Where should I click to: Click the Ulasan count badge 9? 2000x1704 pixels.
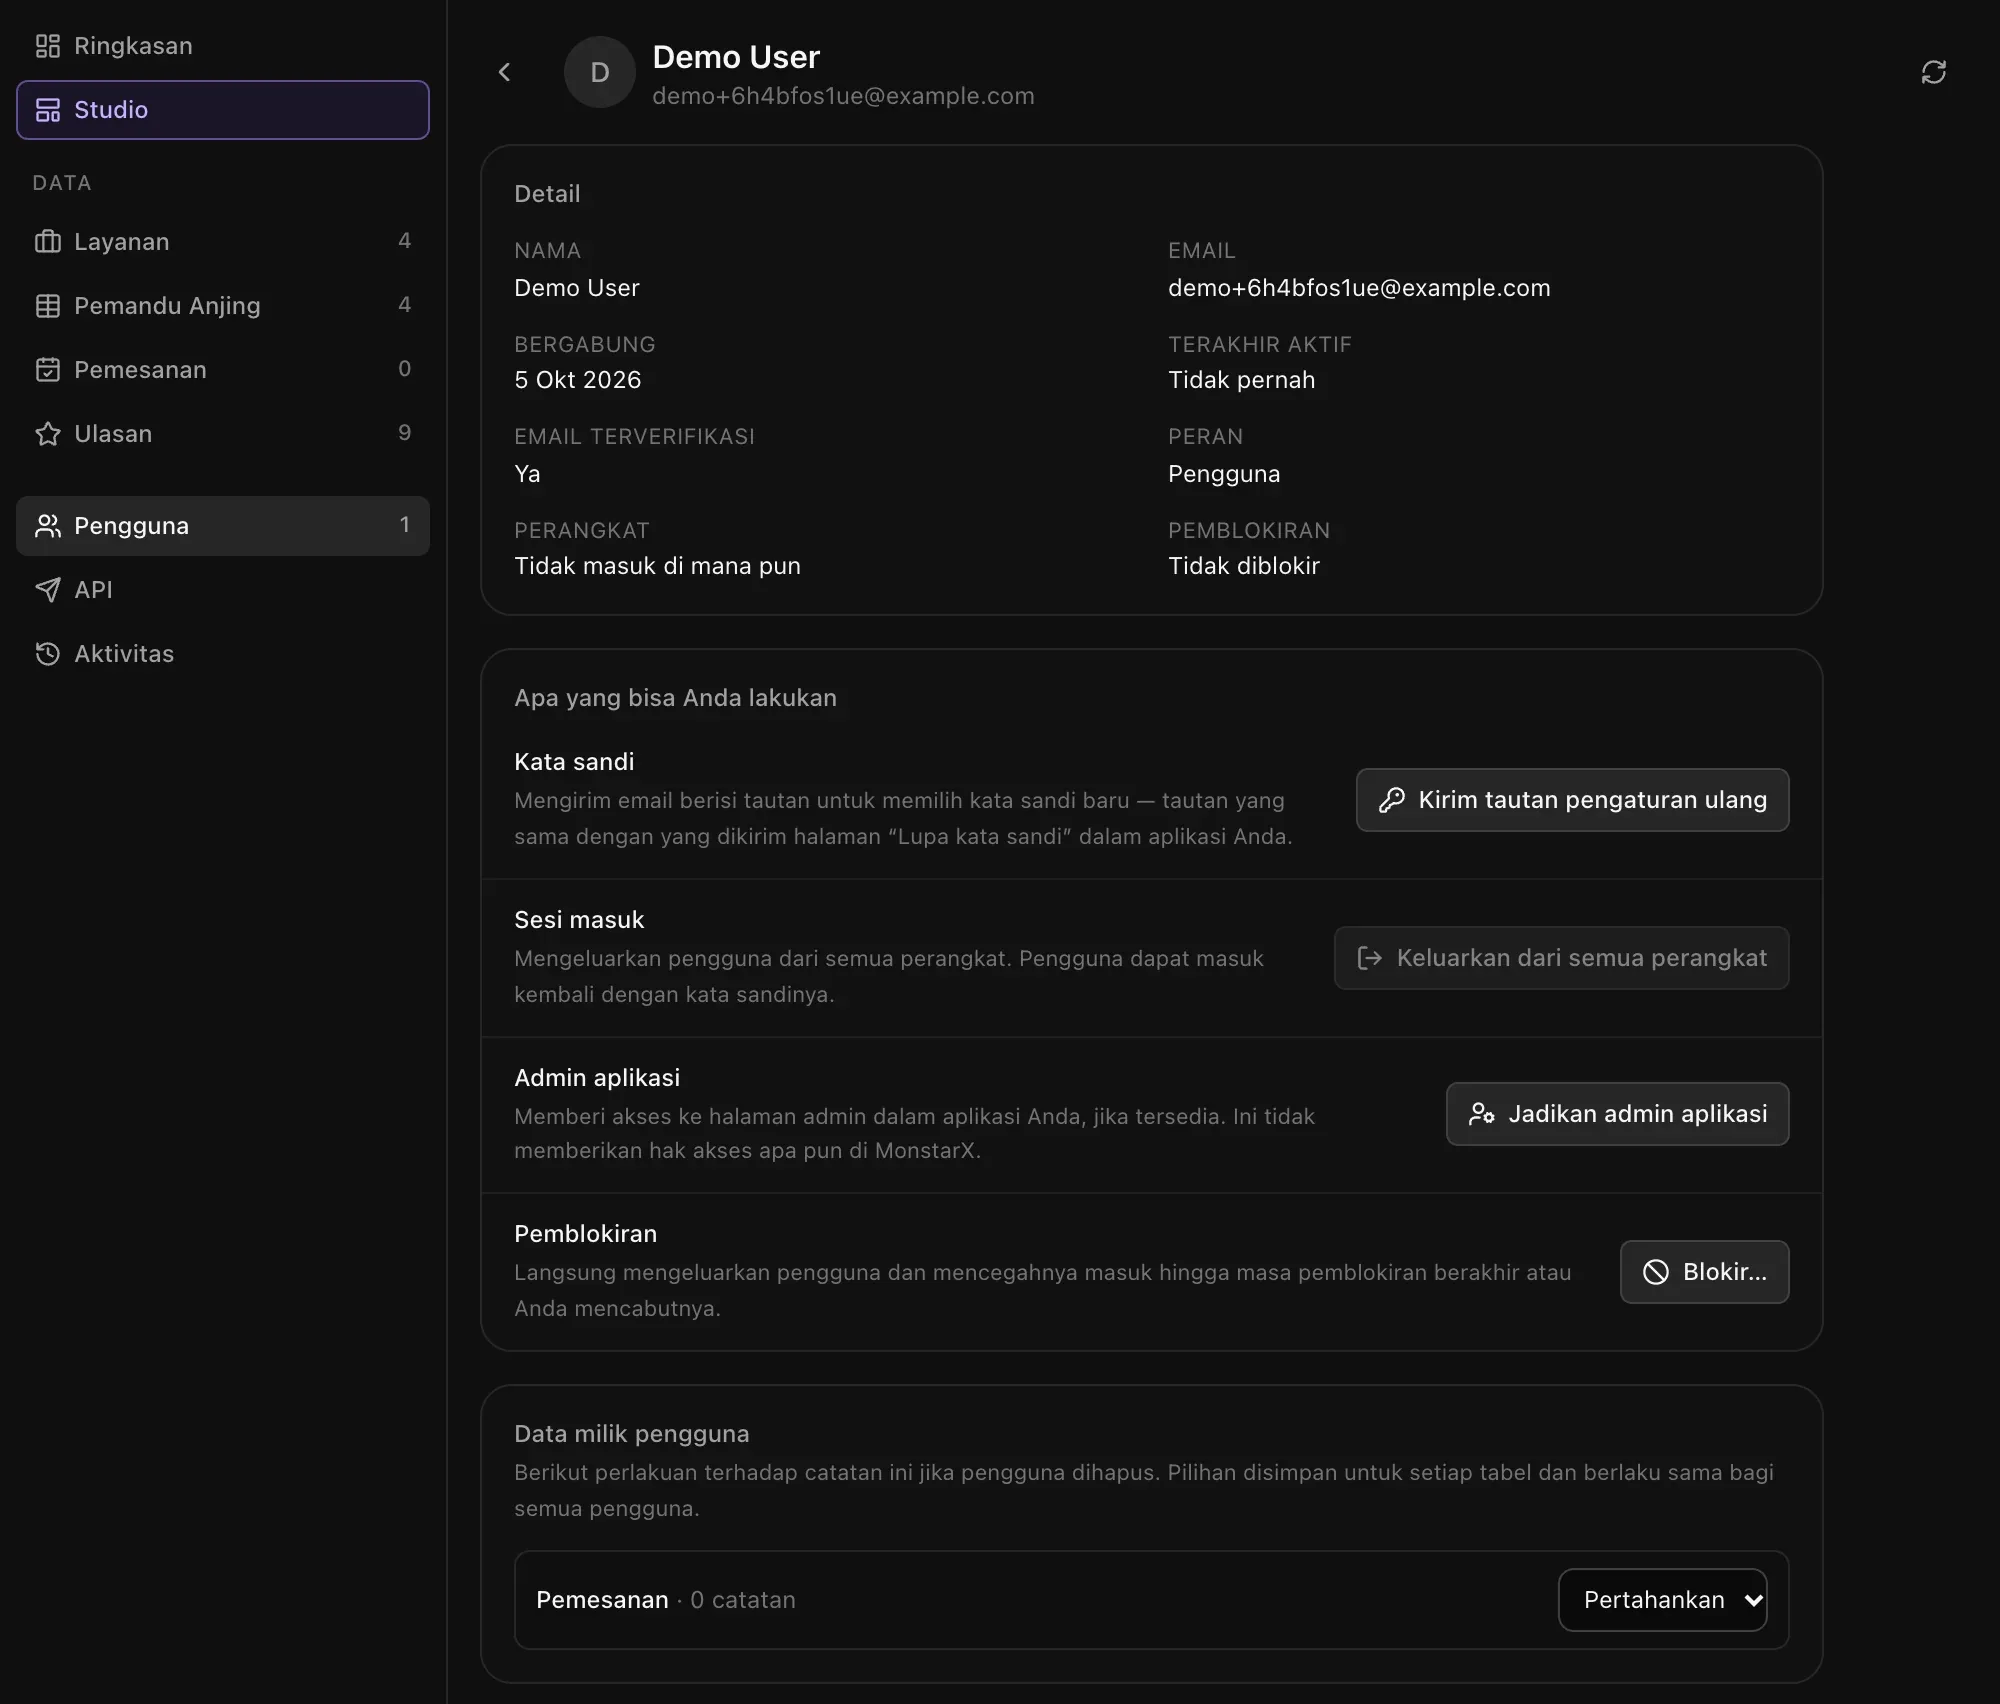click(404, 433)
